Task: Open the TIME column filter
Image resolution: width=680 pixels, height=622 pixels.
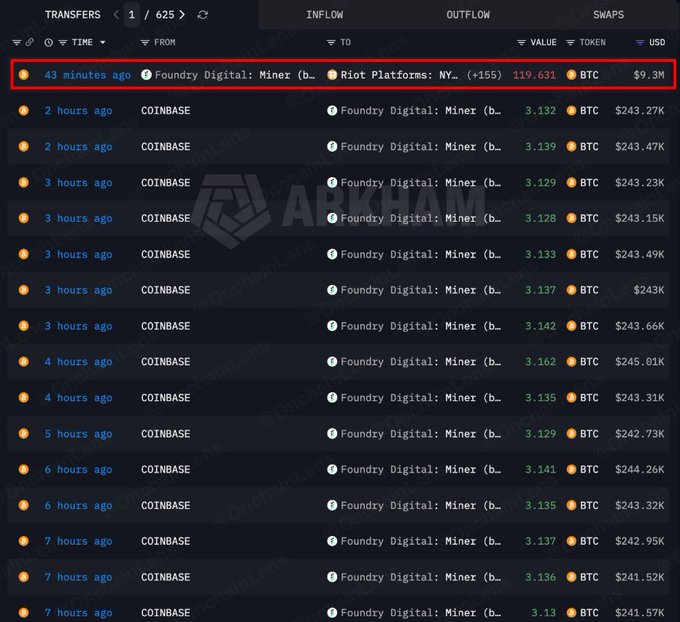Action: (63, 43)
